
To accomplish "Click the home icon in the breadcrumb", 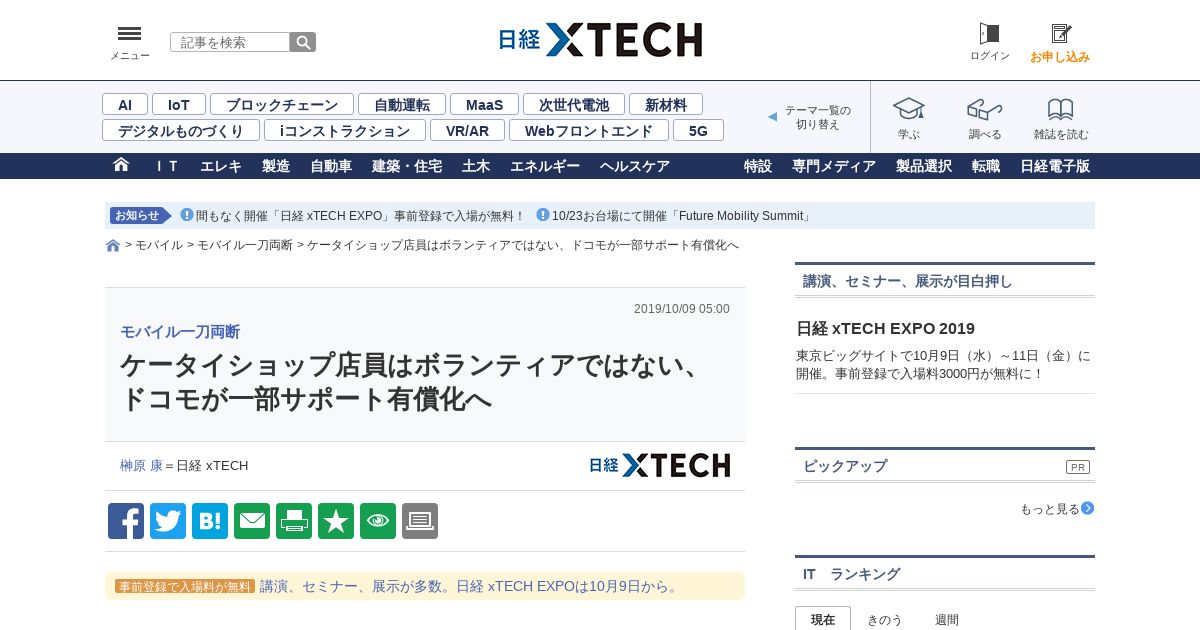I will [x=113, y=246].
